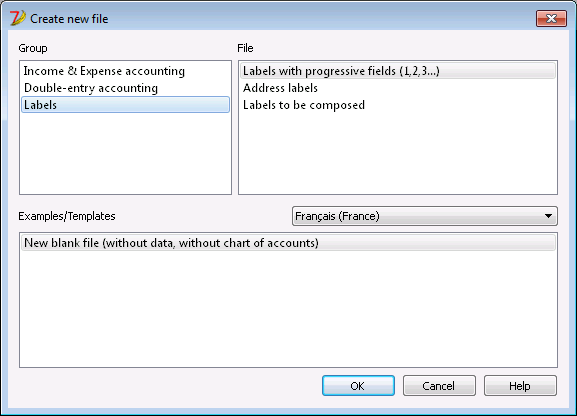This screenshot has height=416, width=577.
Task: Click empty area of Group list
Action: pos(125,155)
